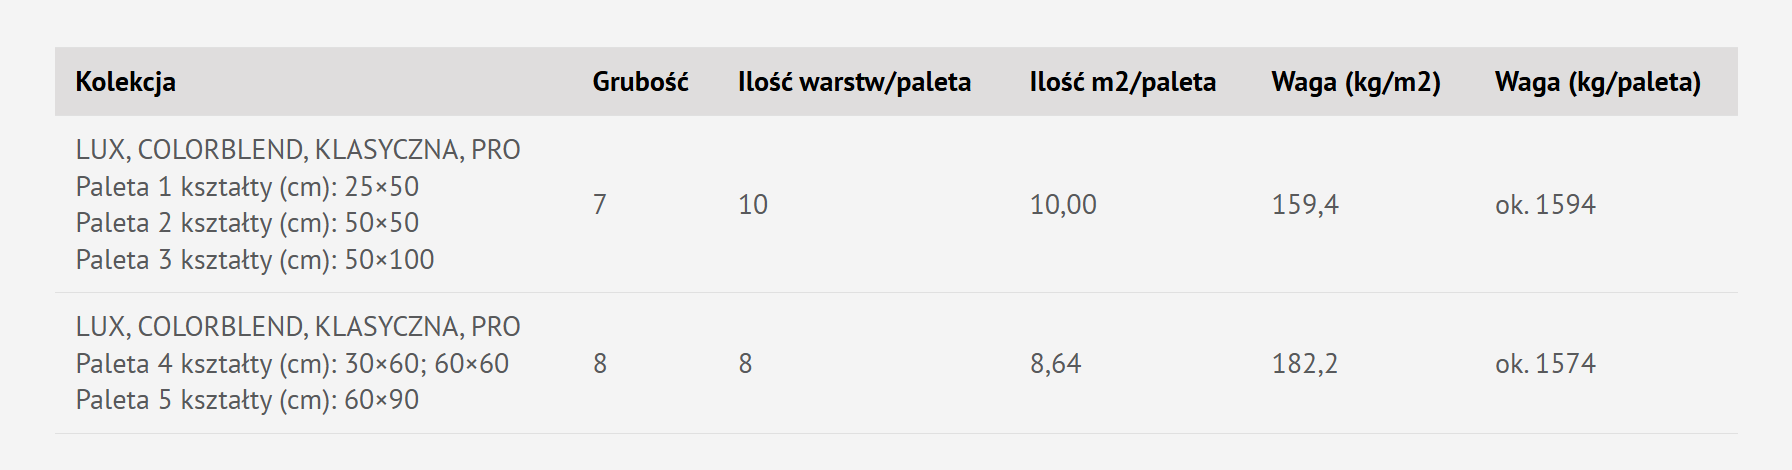Click the Ilość warstw/paleta header

(x=854, y=82)
